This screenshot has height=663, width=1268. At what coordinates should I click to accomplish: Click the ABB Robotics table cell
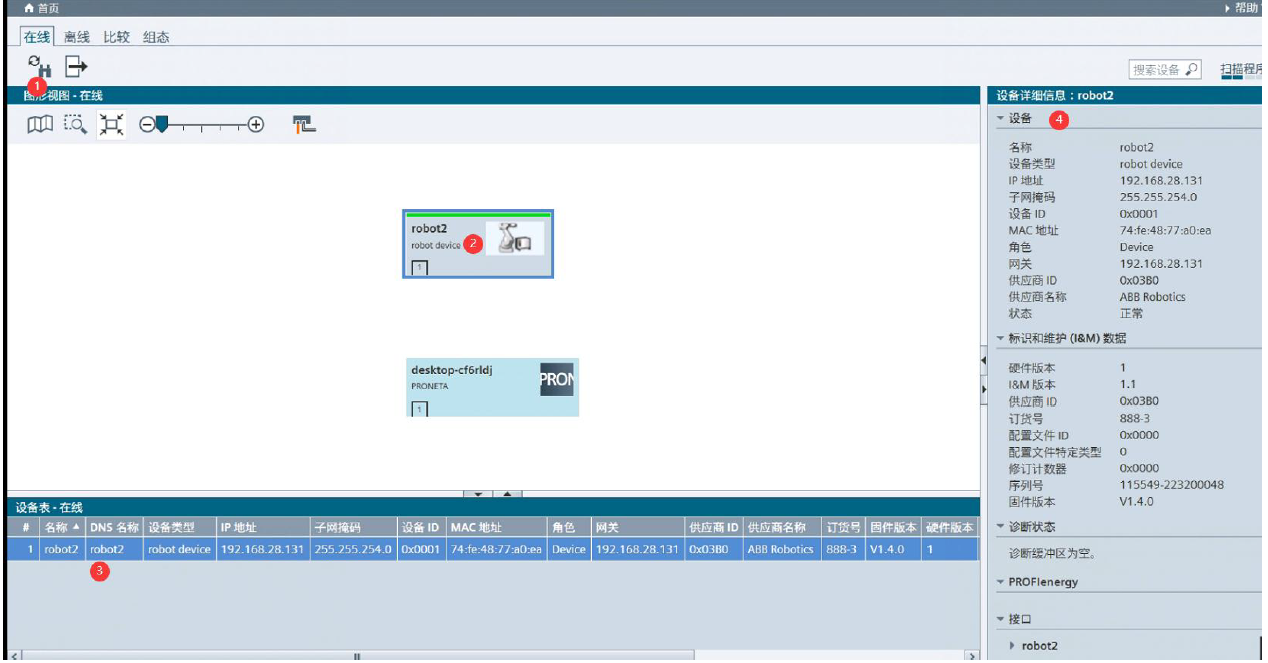tap(782, 549)
